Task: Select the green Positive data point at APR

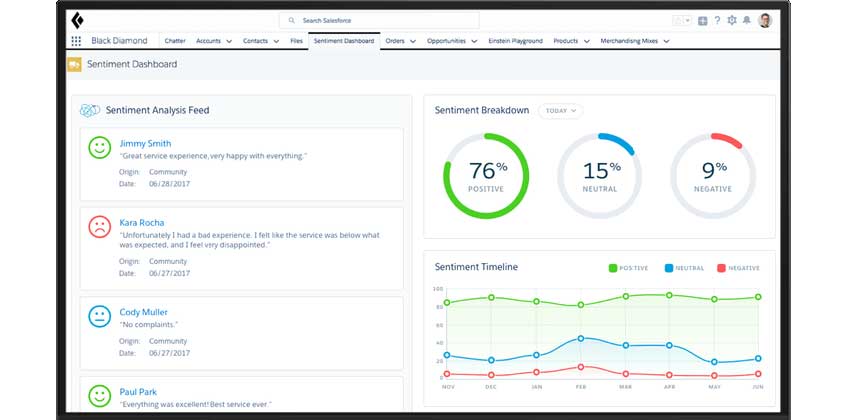Action: pyautogui.click(x=669, y=295)
